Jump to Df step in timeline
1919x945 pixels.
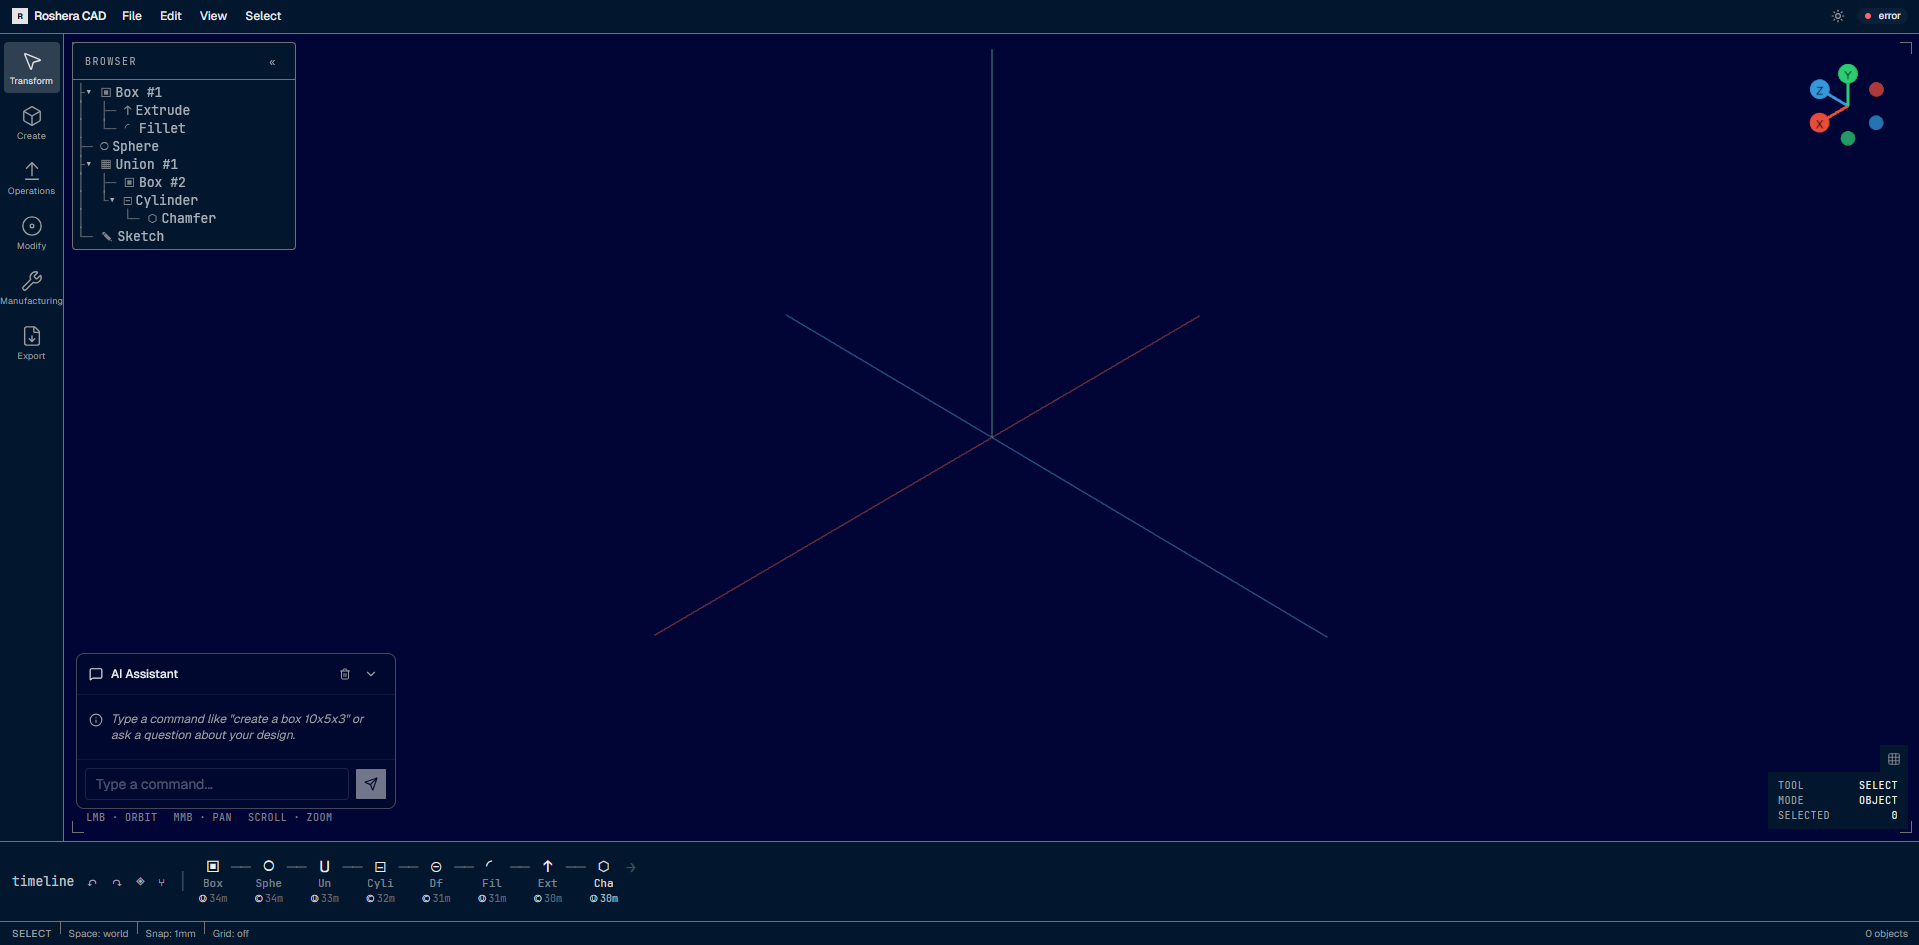(436, 881)
